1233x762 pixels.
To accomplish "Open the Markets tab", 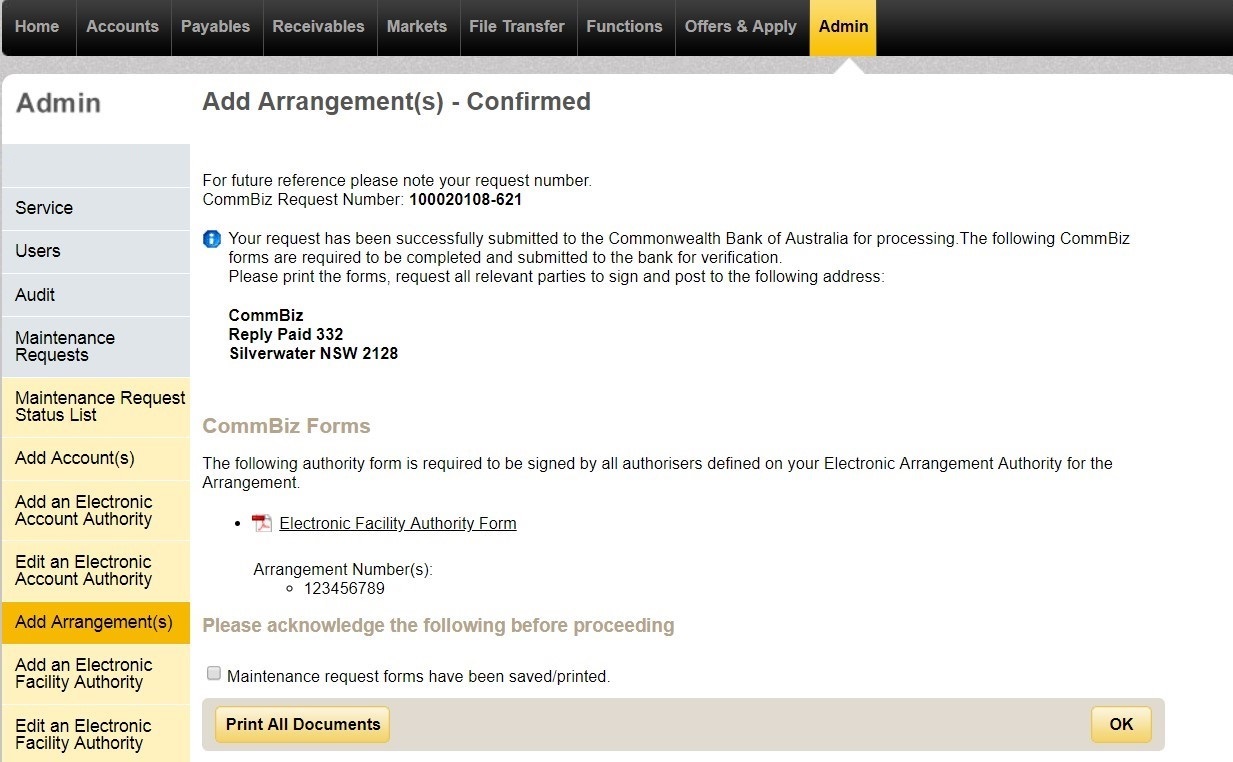I will [417, 27].
